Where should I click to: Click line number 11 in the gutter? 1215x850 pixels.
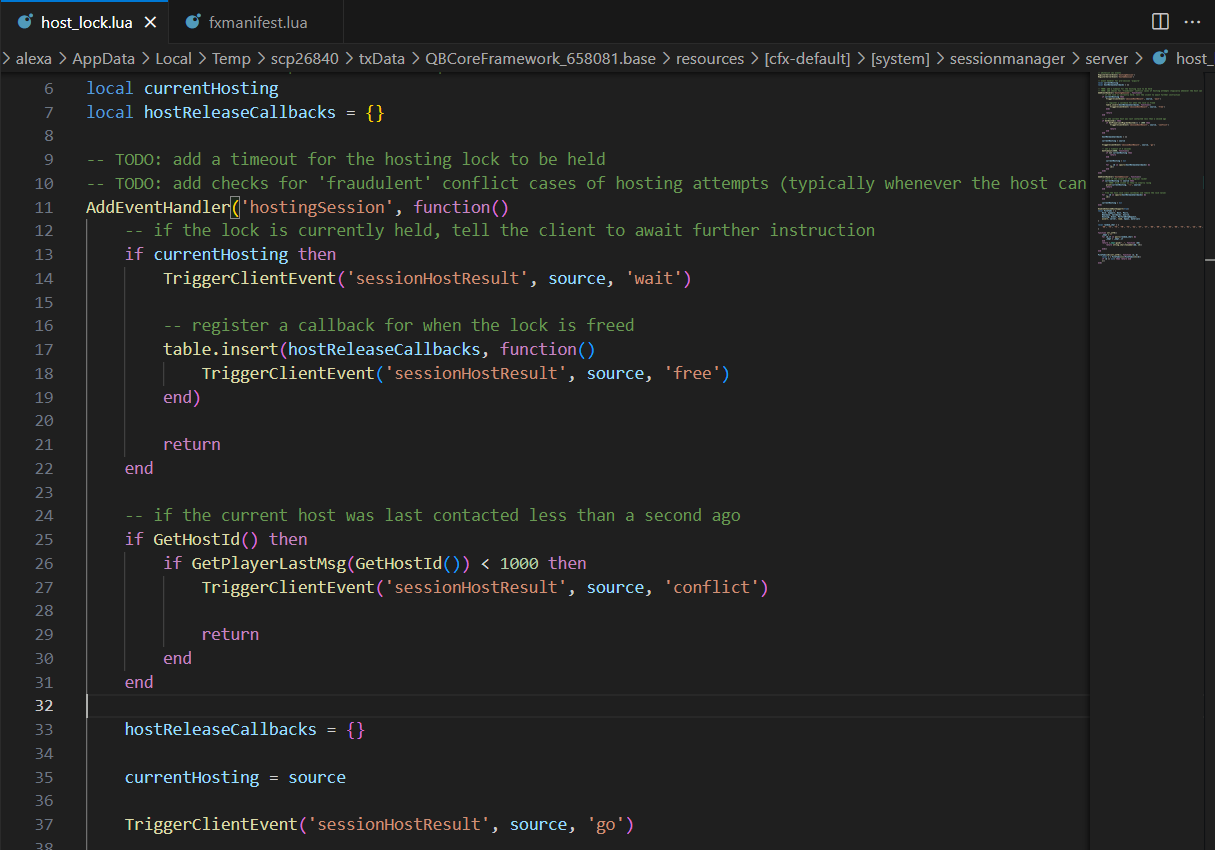(42, 207)
